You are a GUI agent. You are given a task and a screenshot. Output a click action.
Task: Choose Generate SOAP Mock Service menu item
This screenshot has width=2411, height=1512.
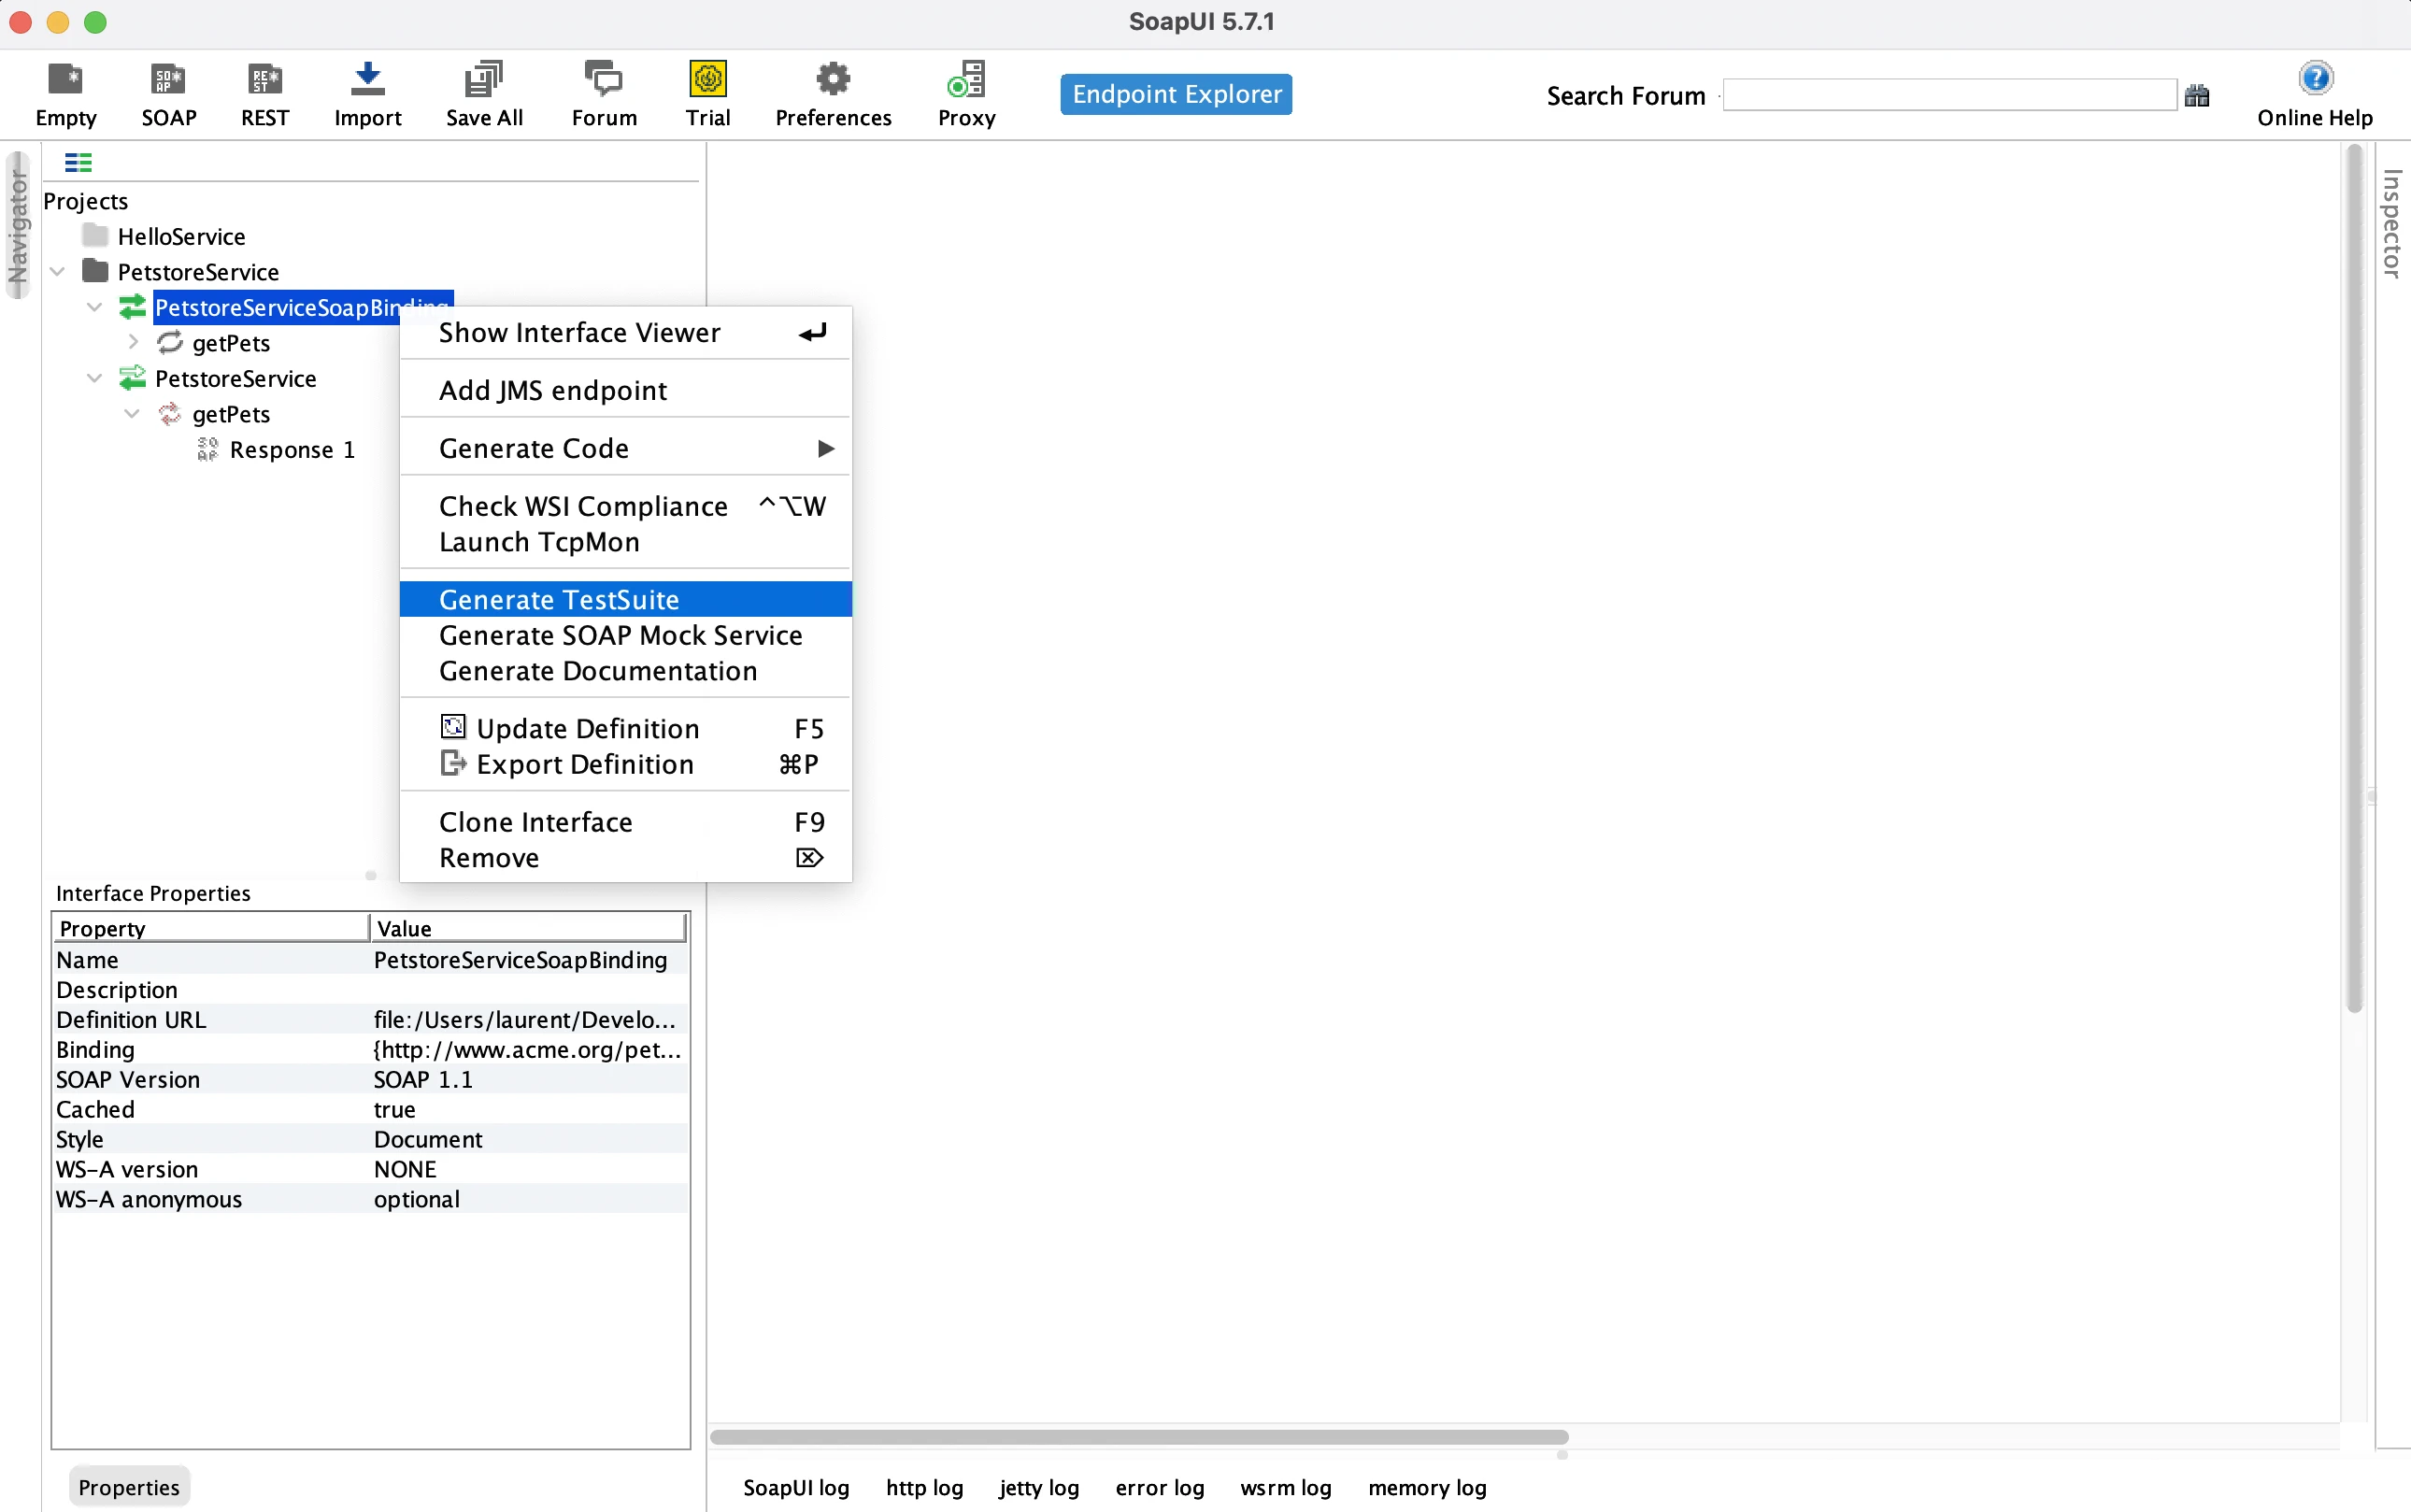click(x=620, y=636)
